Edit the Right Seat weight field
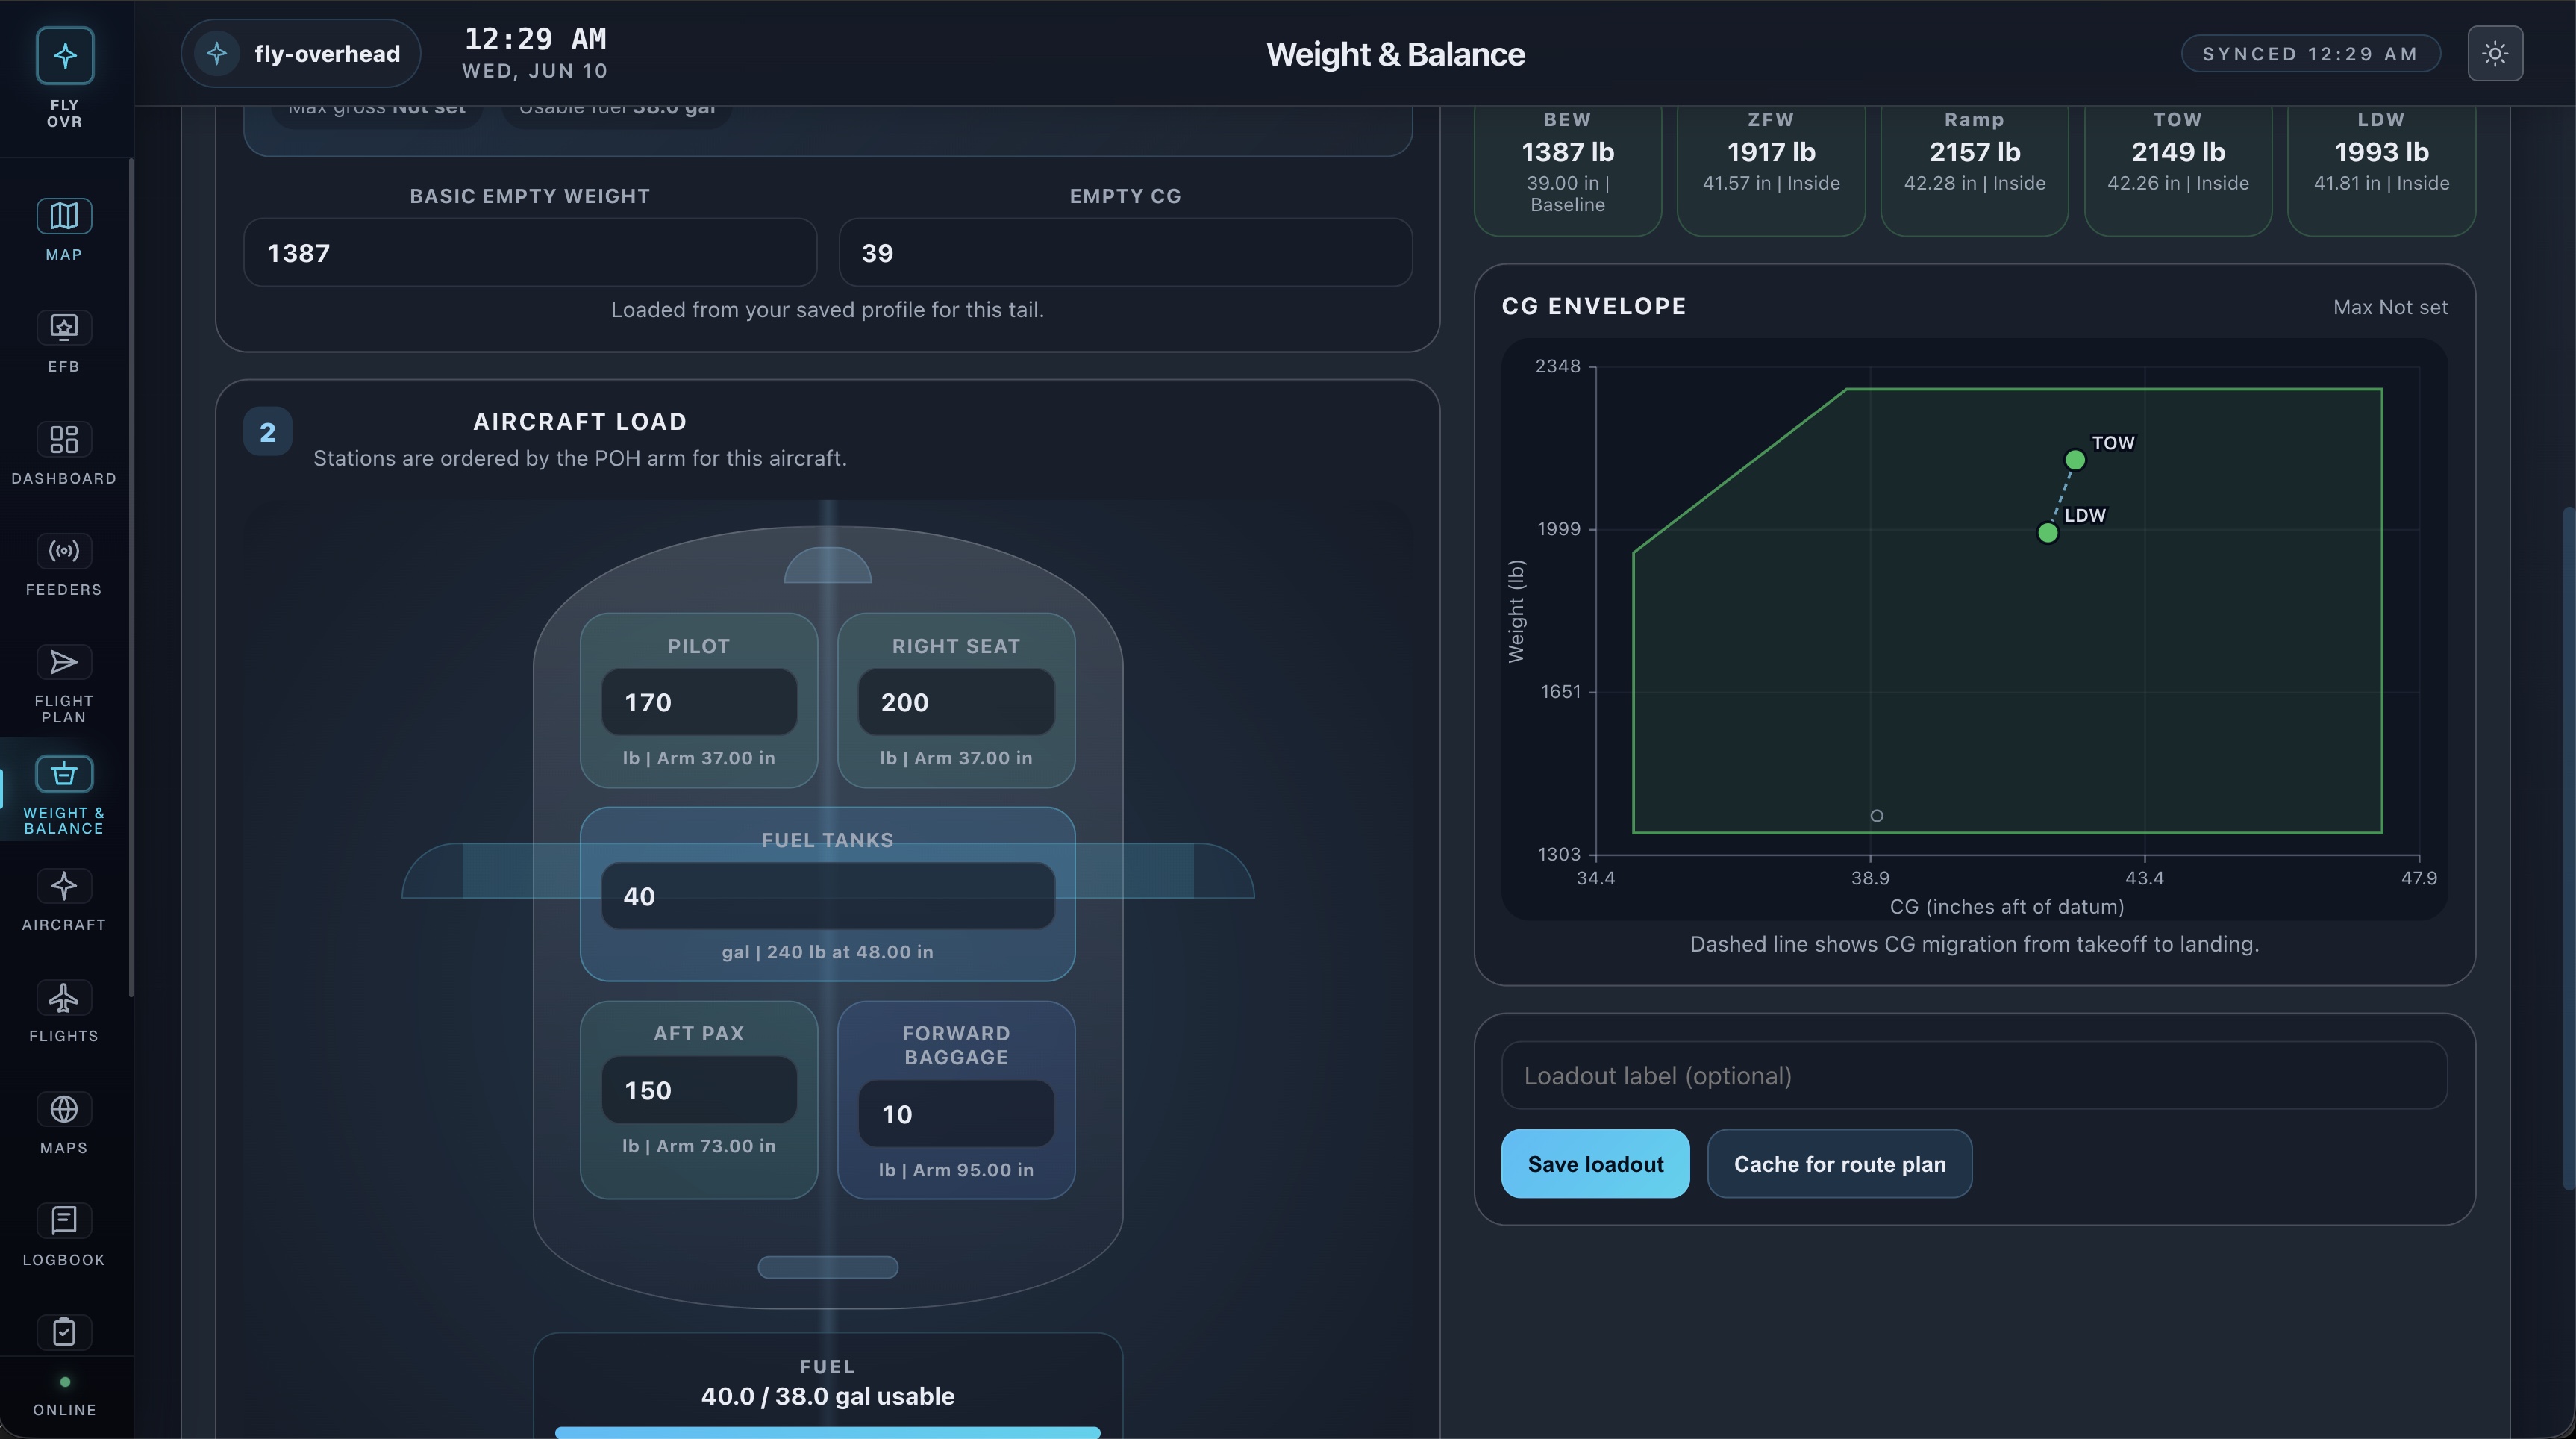Screen dimensions: 2576x1439 (x=956, y=702)
